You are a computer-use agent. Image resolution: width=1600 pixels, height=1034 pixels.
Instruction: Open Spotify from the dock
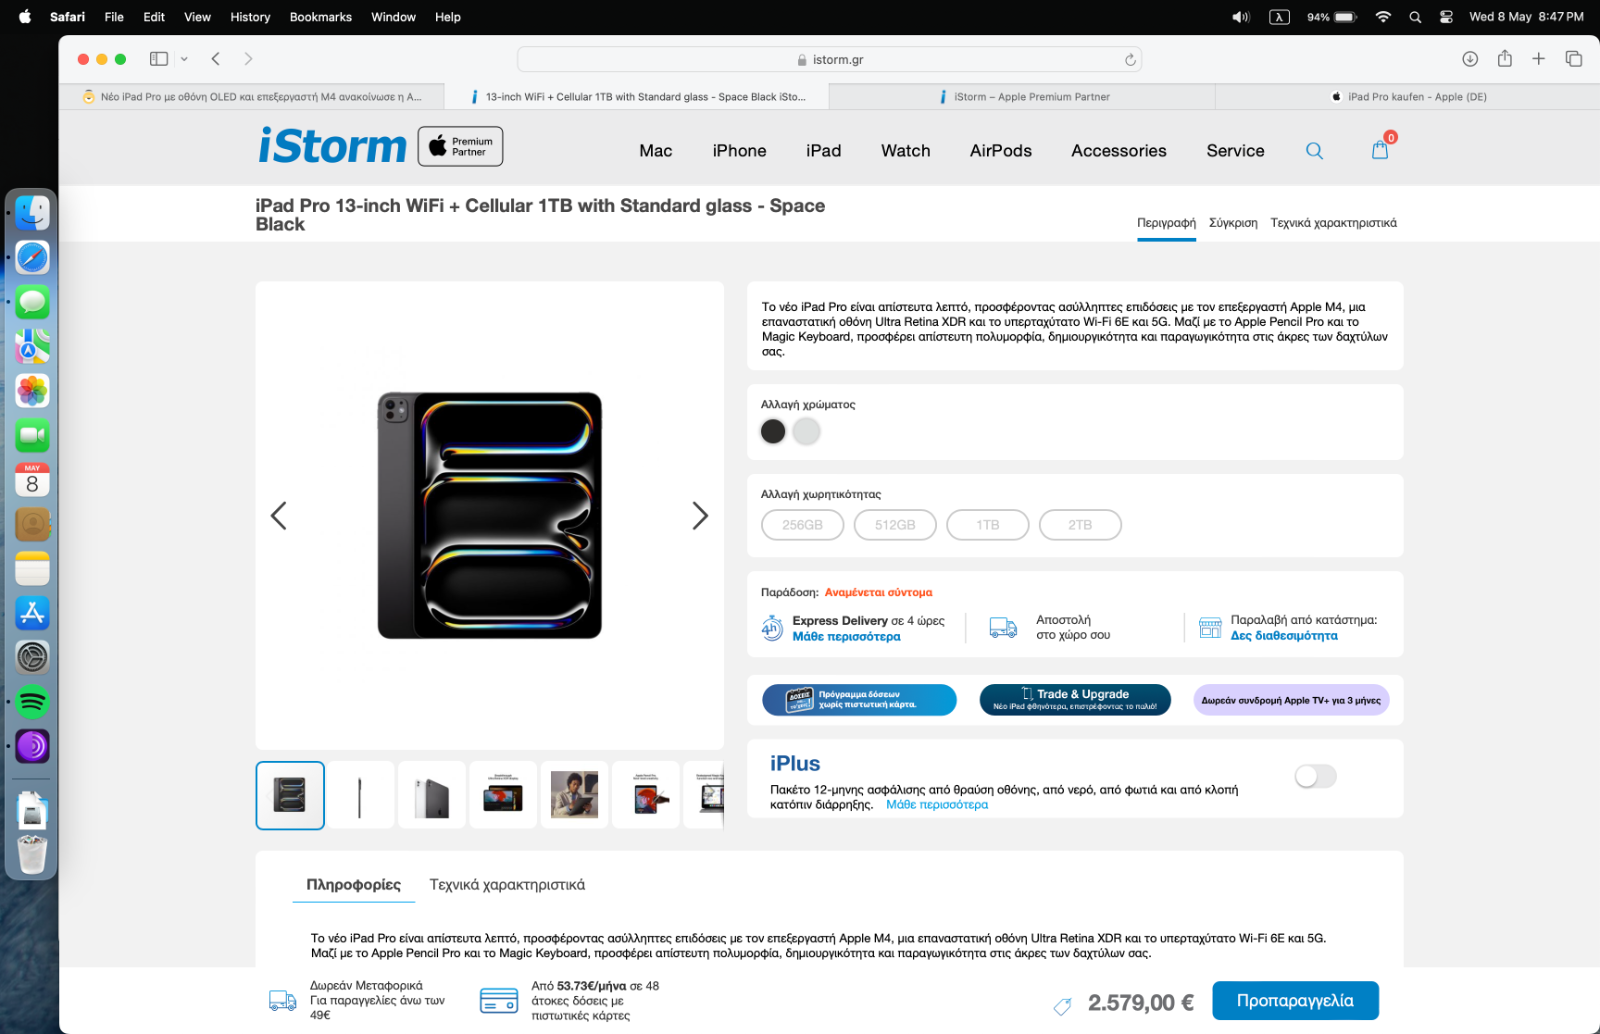tap(32, 702)
